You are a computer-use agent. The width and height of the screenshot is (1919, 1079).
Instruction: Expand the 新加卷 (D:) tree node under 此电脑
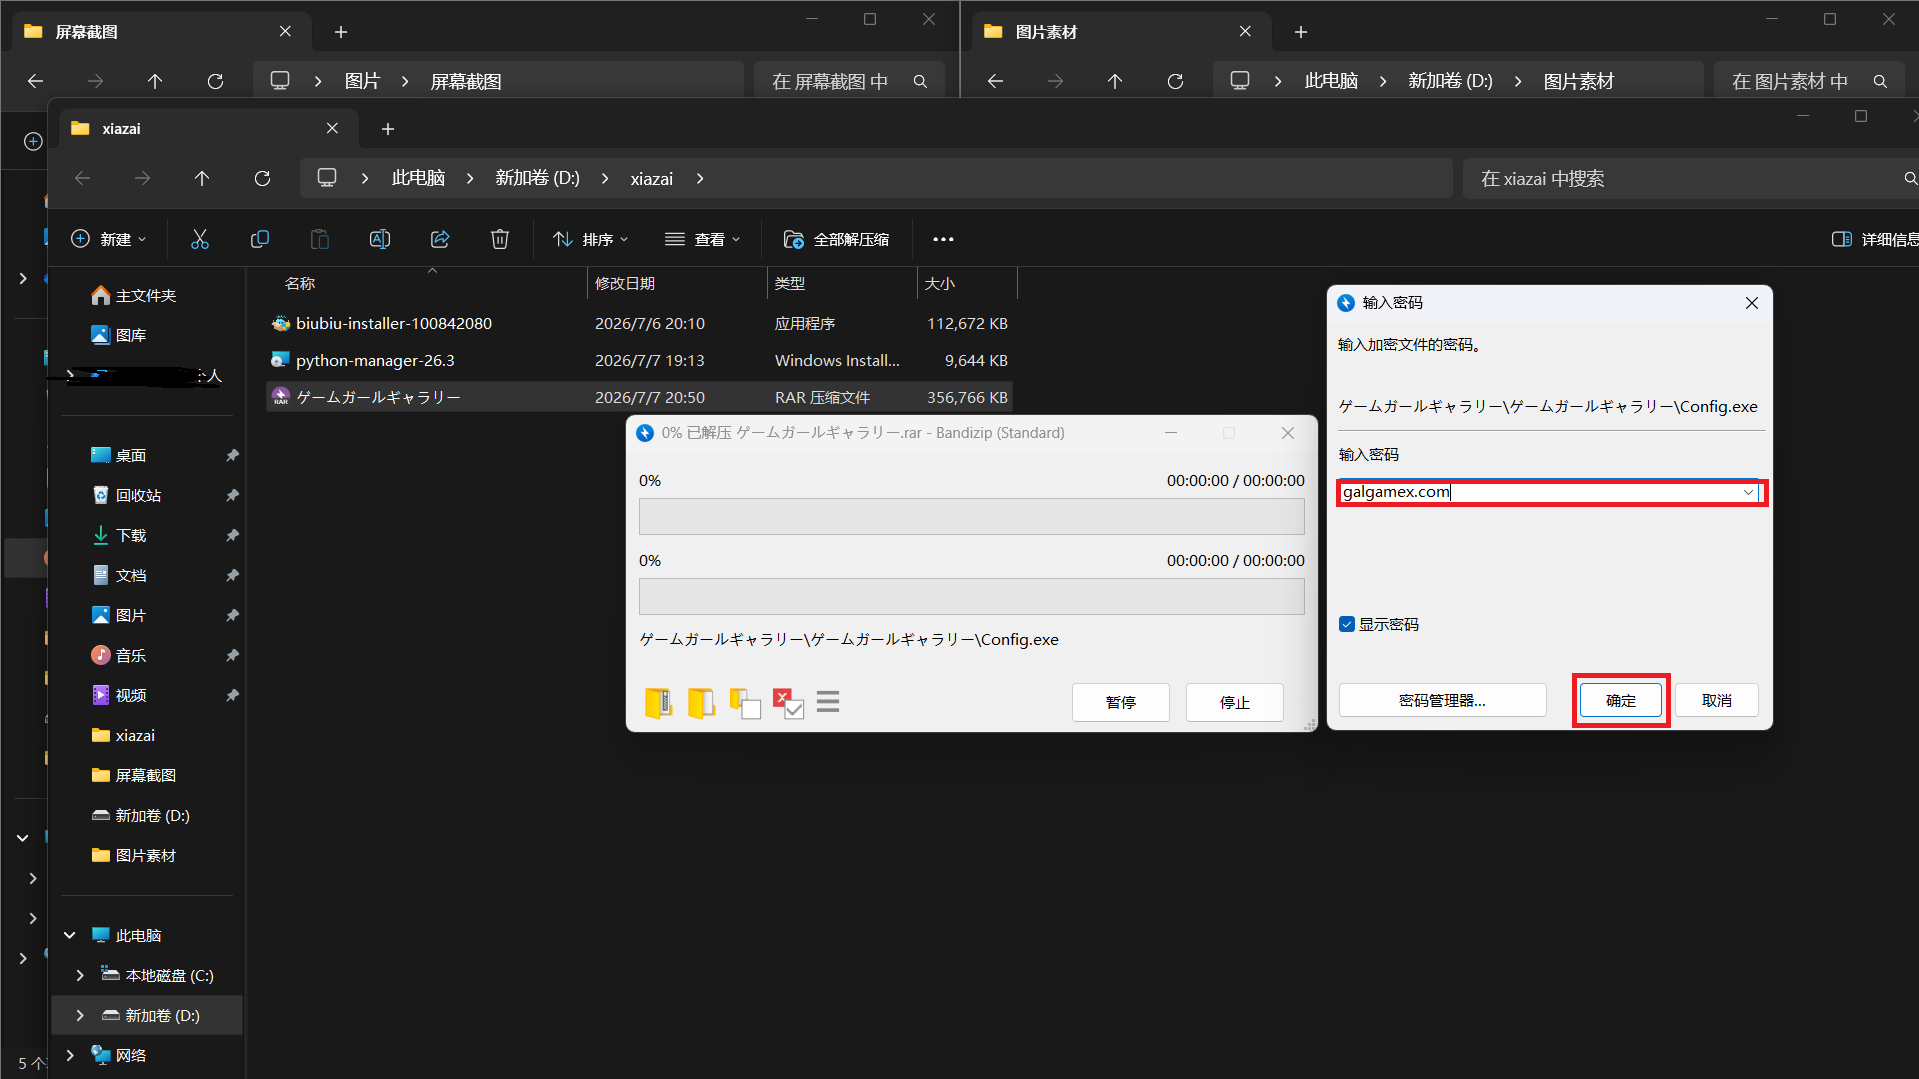coord(80,1015)
